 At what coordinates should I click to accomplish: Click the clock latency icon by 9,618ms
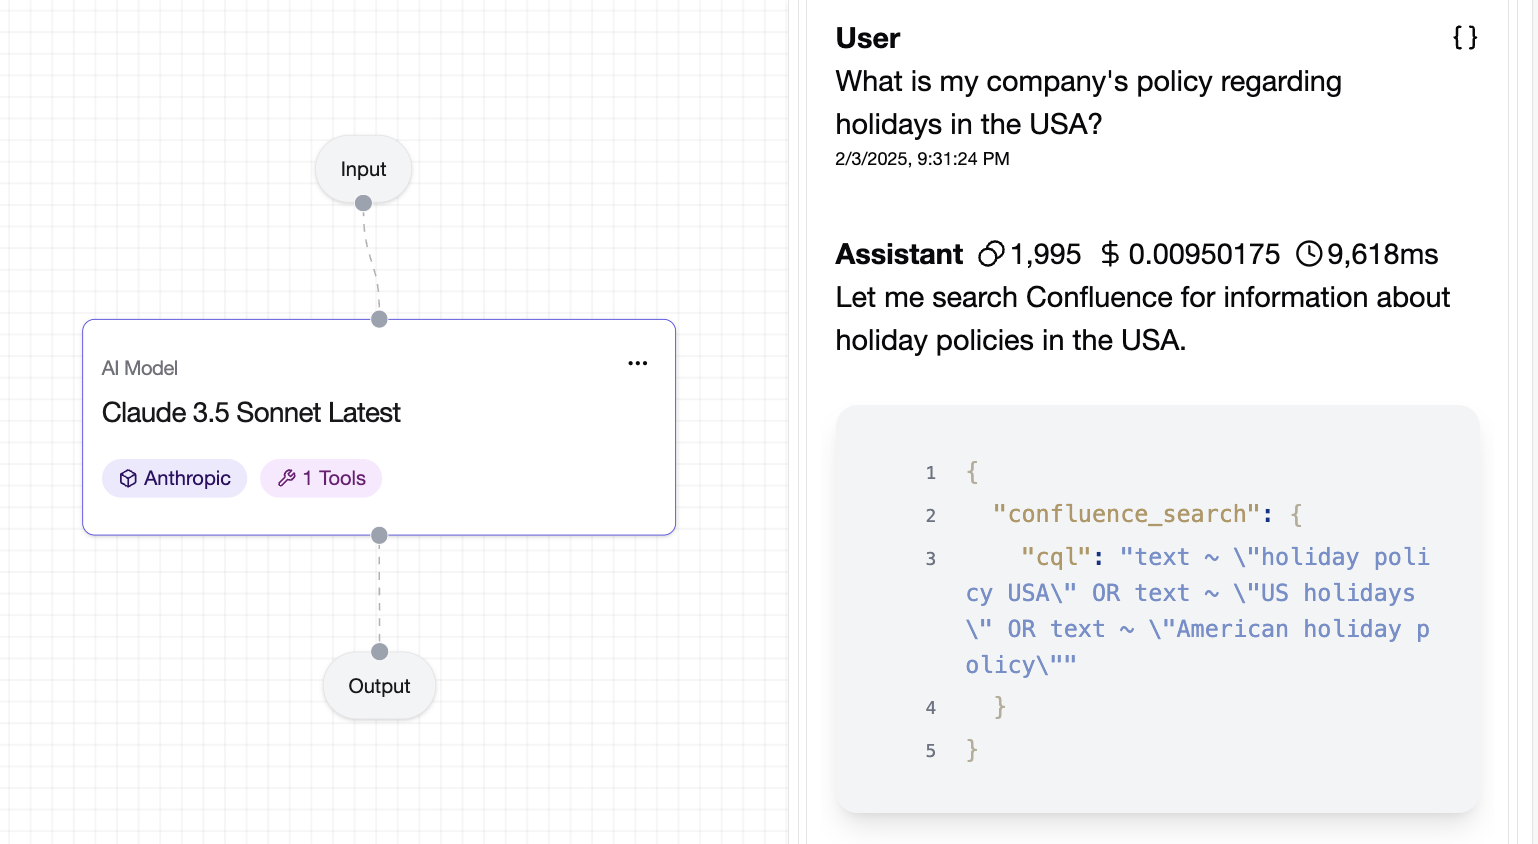pos(1309,254)
